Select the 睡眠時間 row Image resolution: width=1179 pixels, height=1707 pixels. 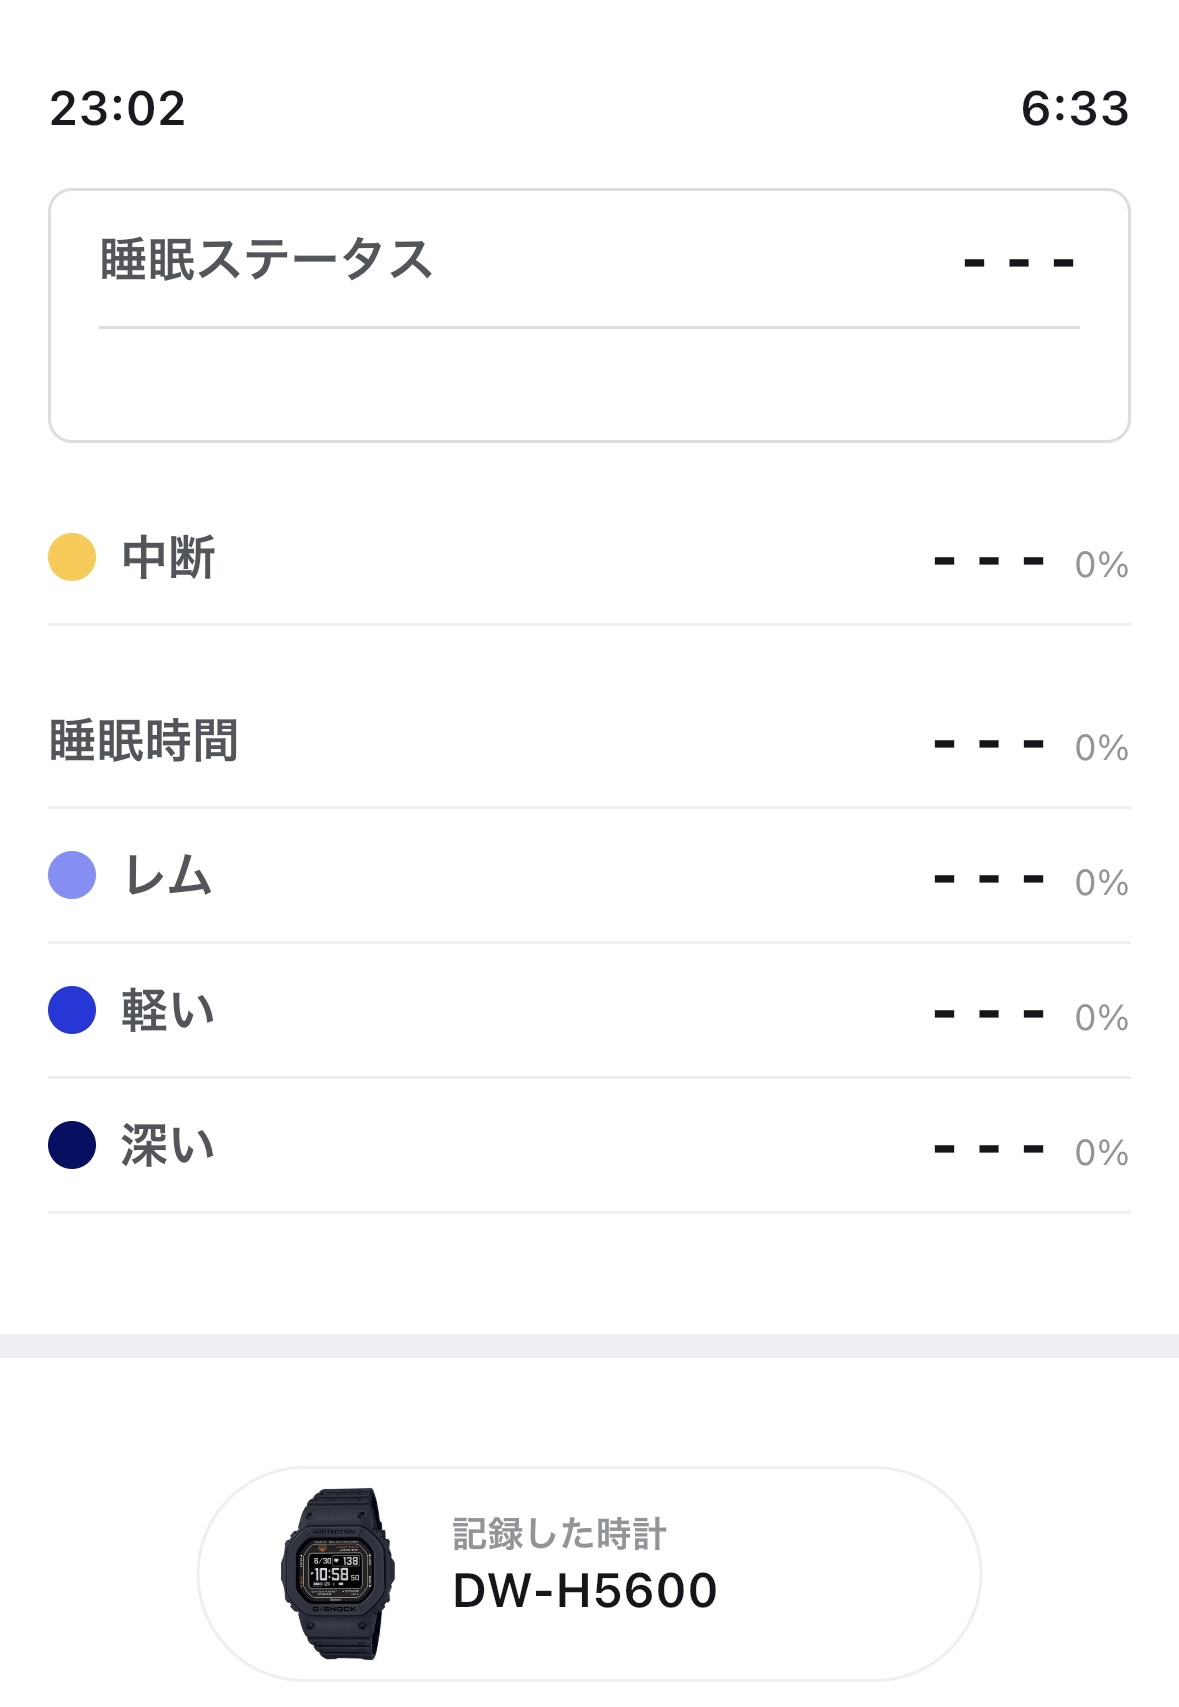pyautogui.click(x=589, y=742)
